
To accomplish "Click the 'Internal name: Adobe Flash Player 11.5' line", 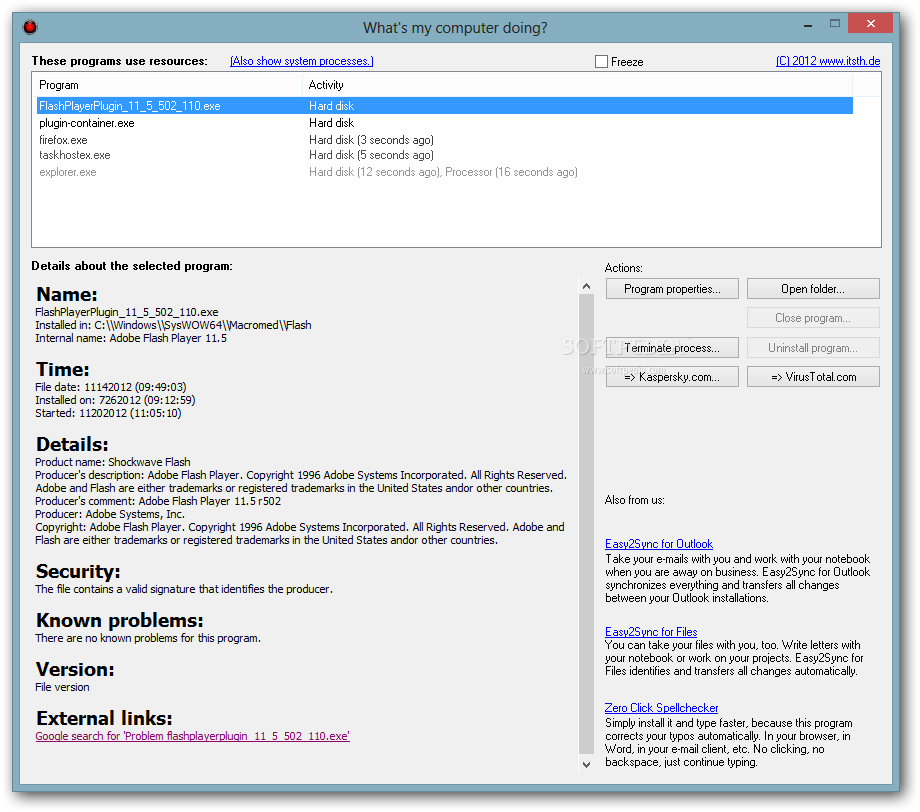I will pyautogui.click(x=131, y=339).
